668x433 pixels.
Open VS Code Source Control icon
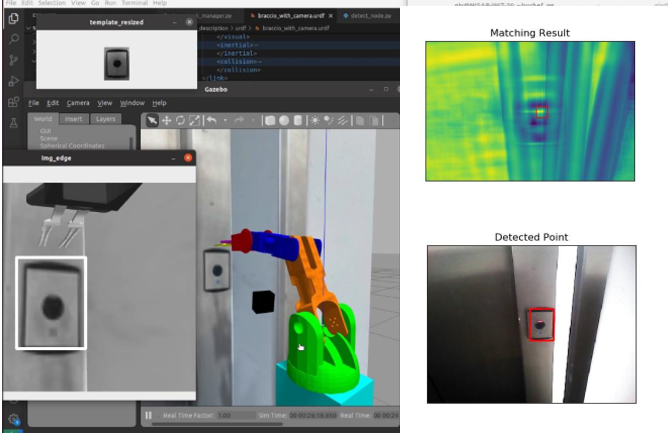(14, 60)
